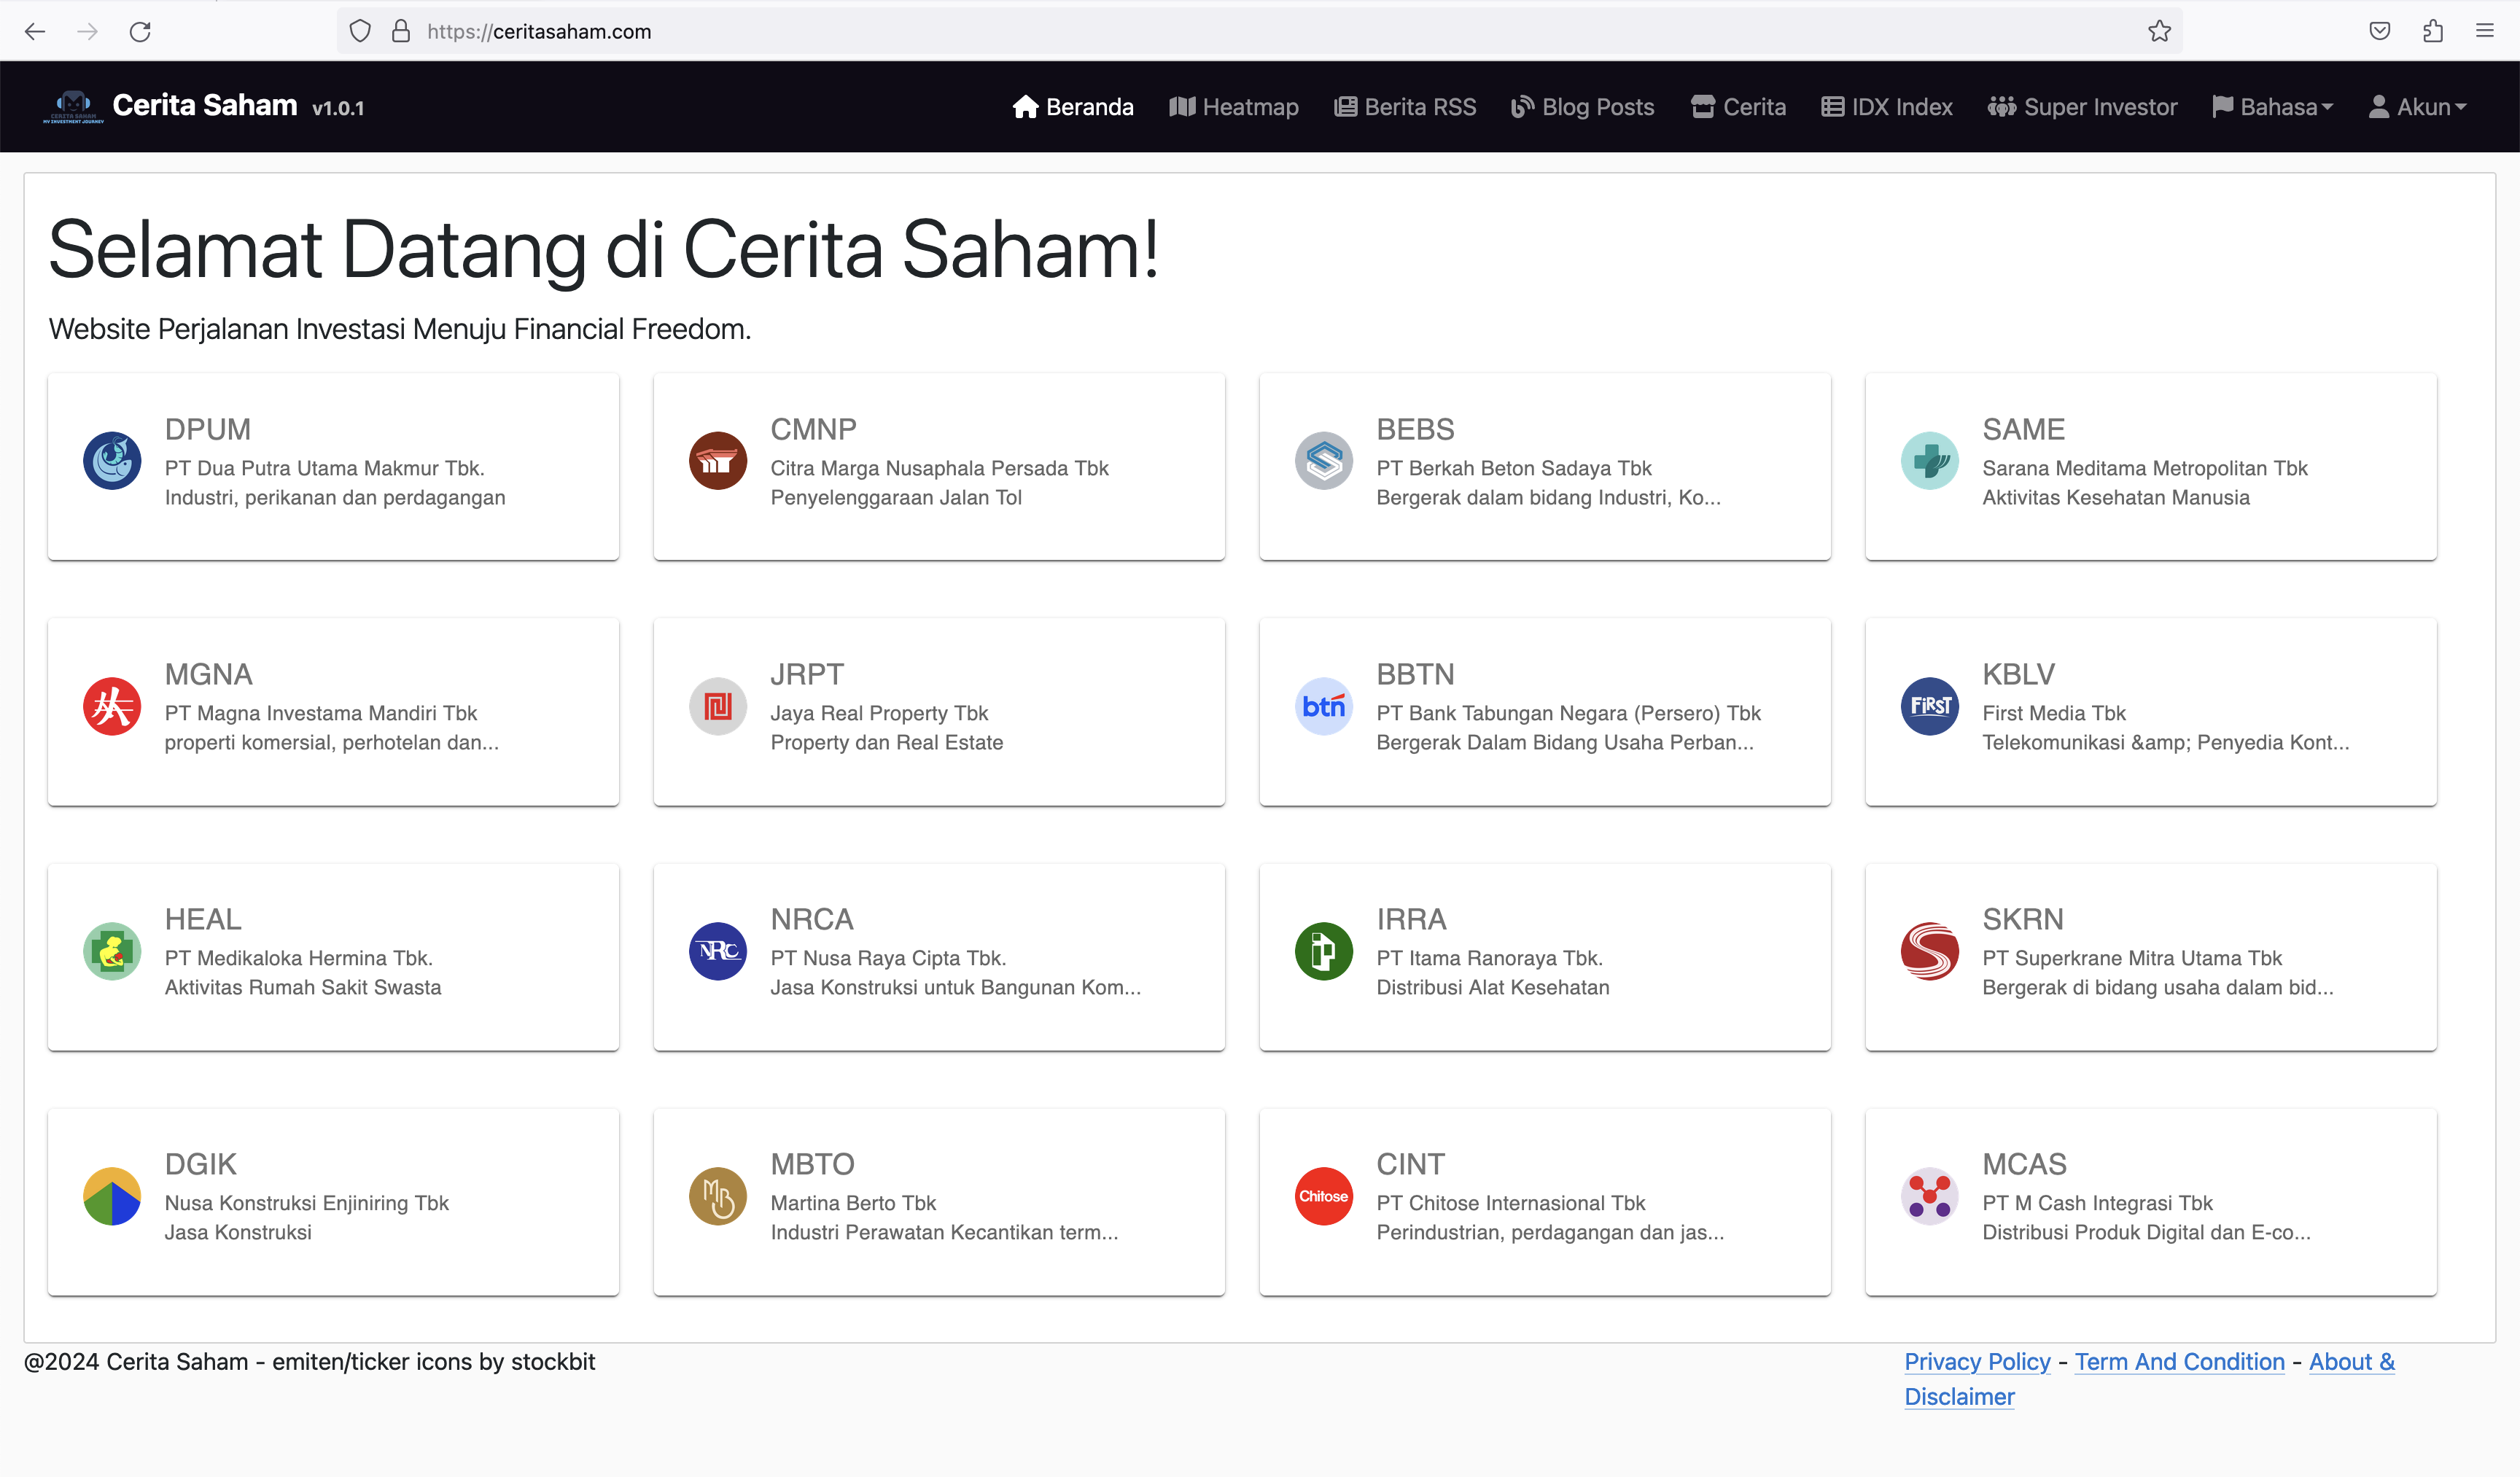Viewport: 2520px width, 1477px height.
Task: Select 'PT Superkrane Mitra Utama Tbk' text
Action: tap(2132, 958)
